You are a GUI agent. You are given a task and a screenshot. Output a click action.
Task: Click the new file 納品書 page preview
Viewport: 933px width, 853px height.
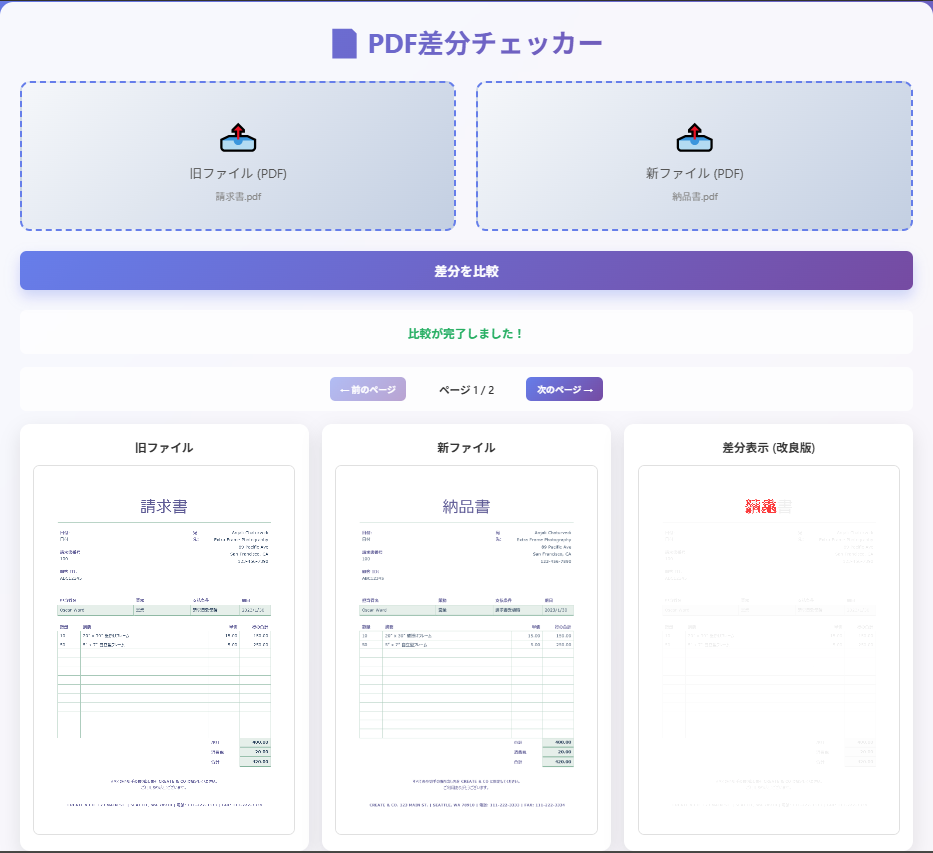click(466, 650)
